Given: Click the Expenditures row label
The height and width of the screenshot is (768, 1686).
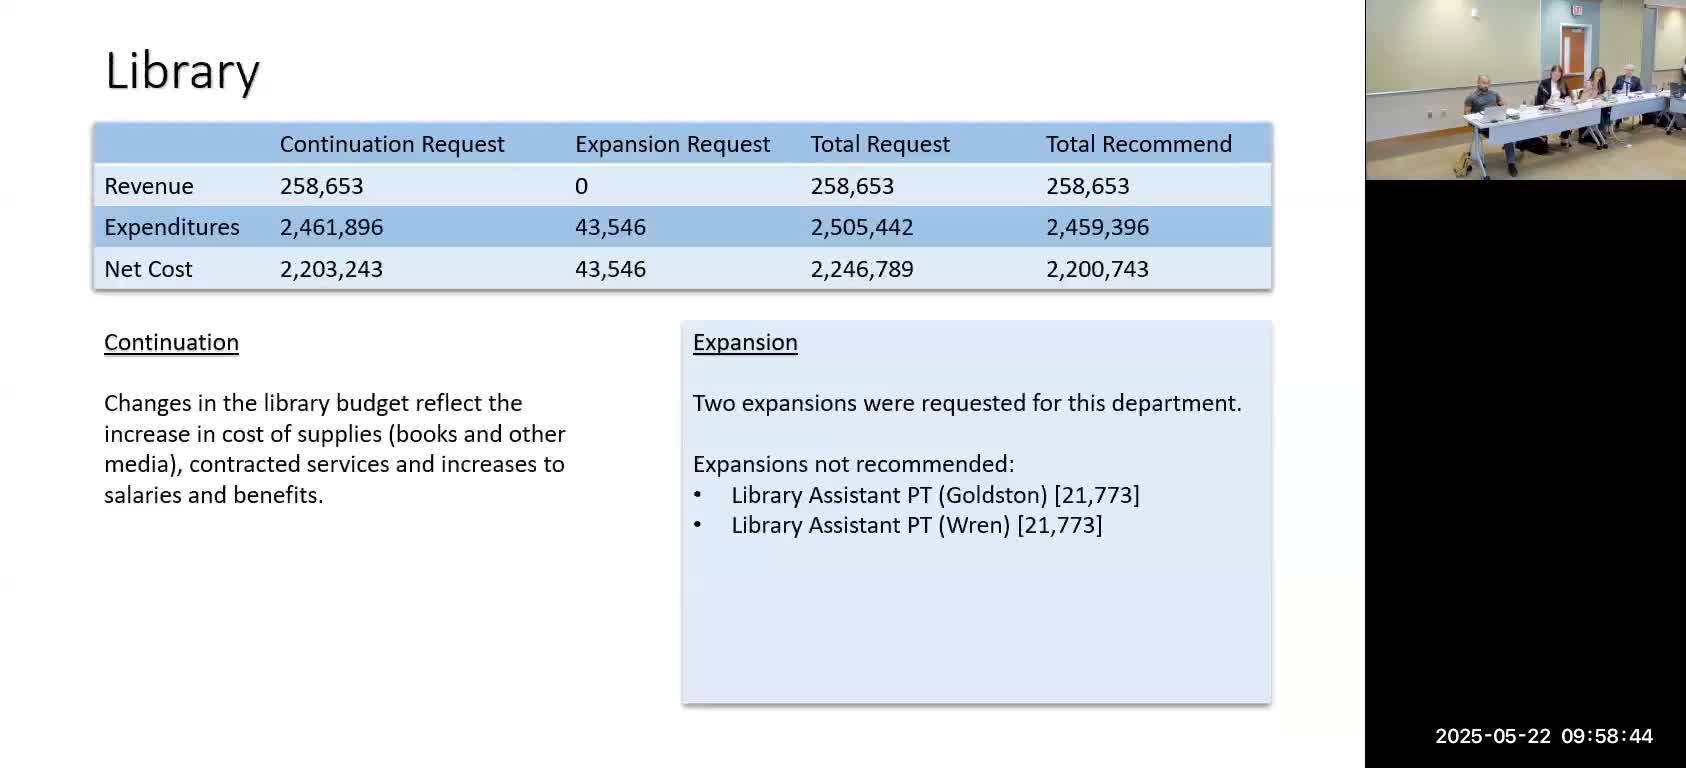Looking at the screenshot, I should 172,227.
